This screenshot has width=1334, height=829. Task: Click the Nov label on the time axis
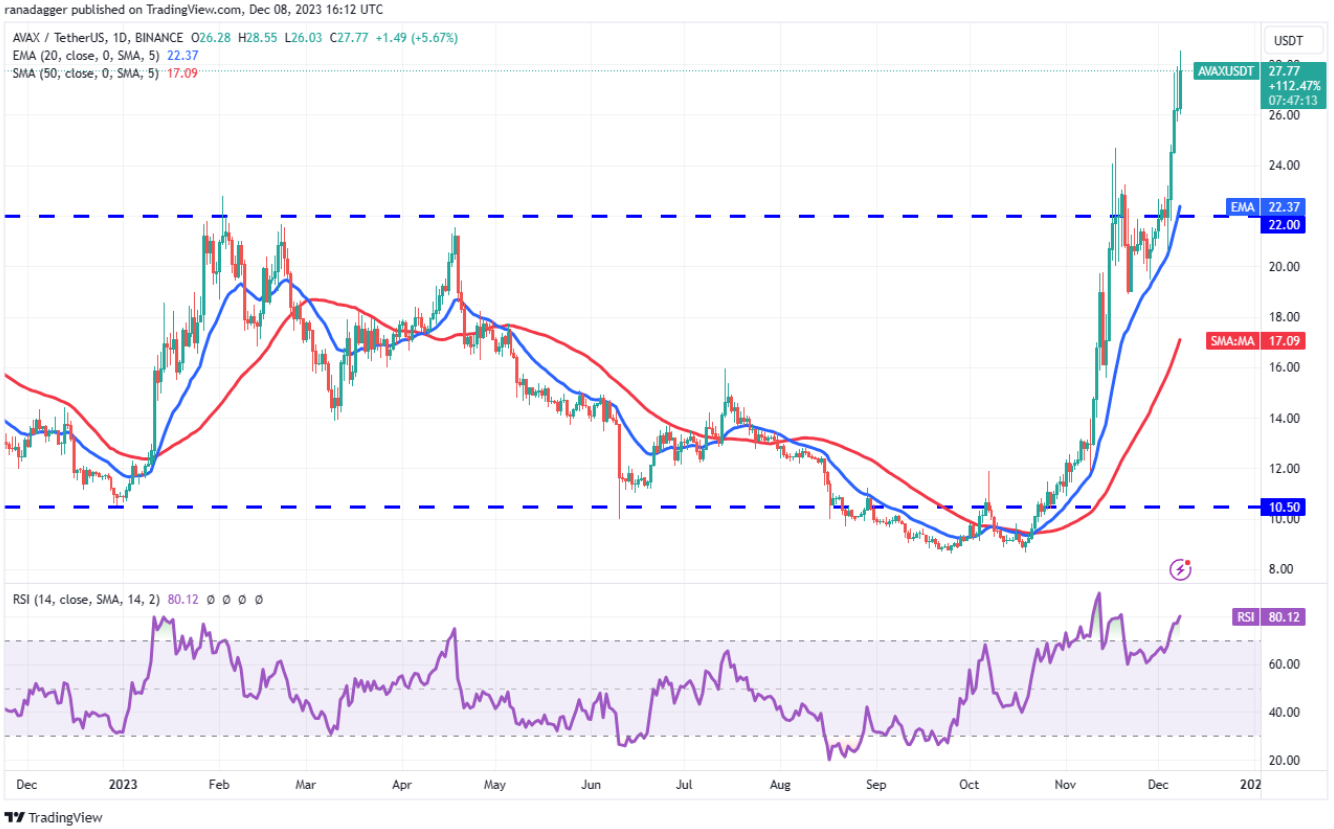1066,786
